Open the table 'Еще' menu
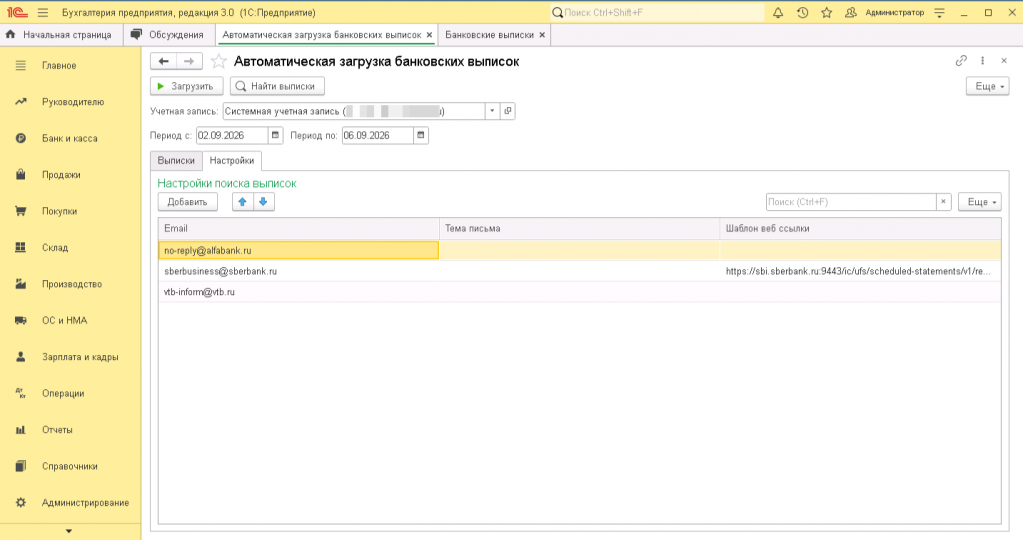The width and height of the screenshot is (1023, 540). pyautogui.click(x=979, y=202)
